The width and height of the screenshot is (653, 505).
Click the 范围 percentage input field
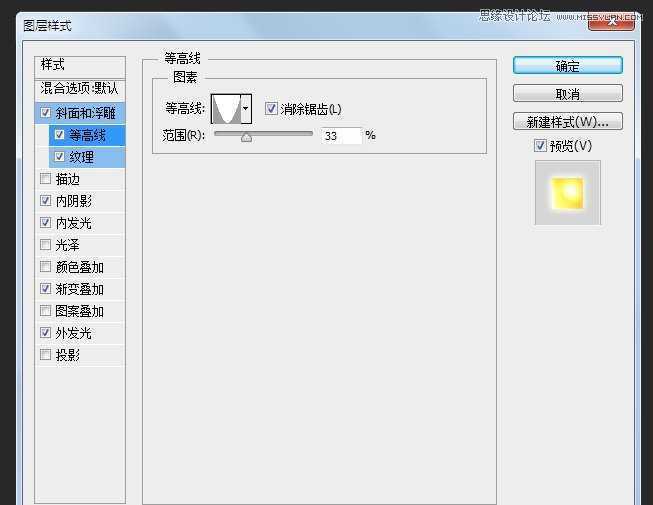[341, 136]
